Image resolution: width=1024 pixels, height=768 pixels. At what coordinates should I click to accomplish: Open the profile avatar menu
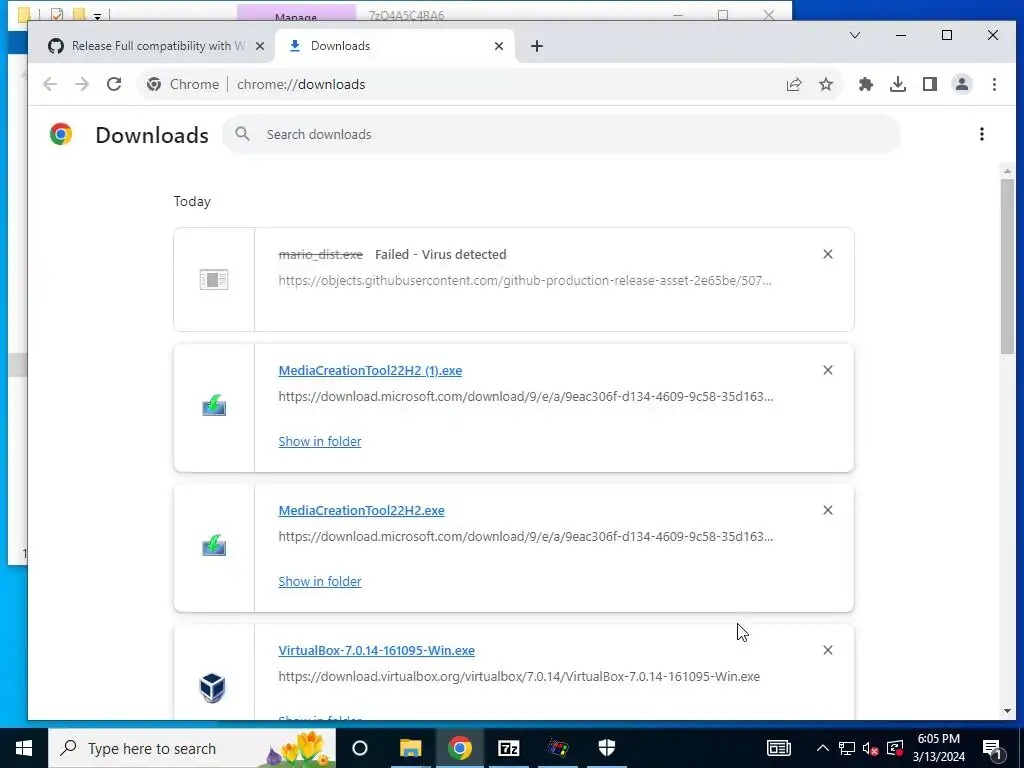click(962, 84)
